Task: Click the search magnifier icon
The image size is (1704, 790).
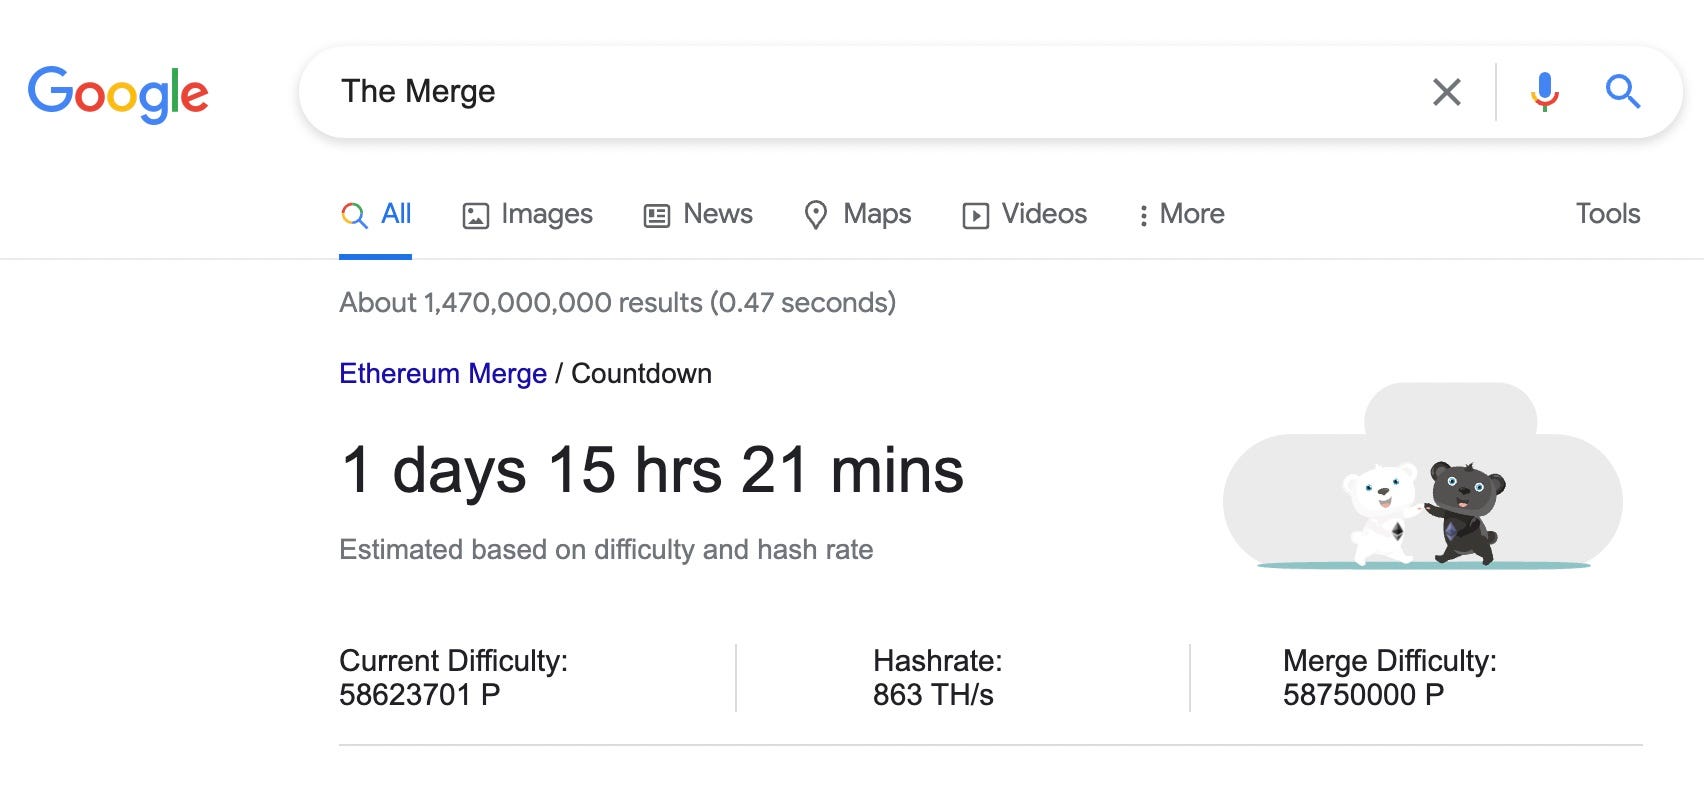Action: pyautogui.click(x=1624, y=91)
